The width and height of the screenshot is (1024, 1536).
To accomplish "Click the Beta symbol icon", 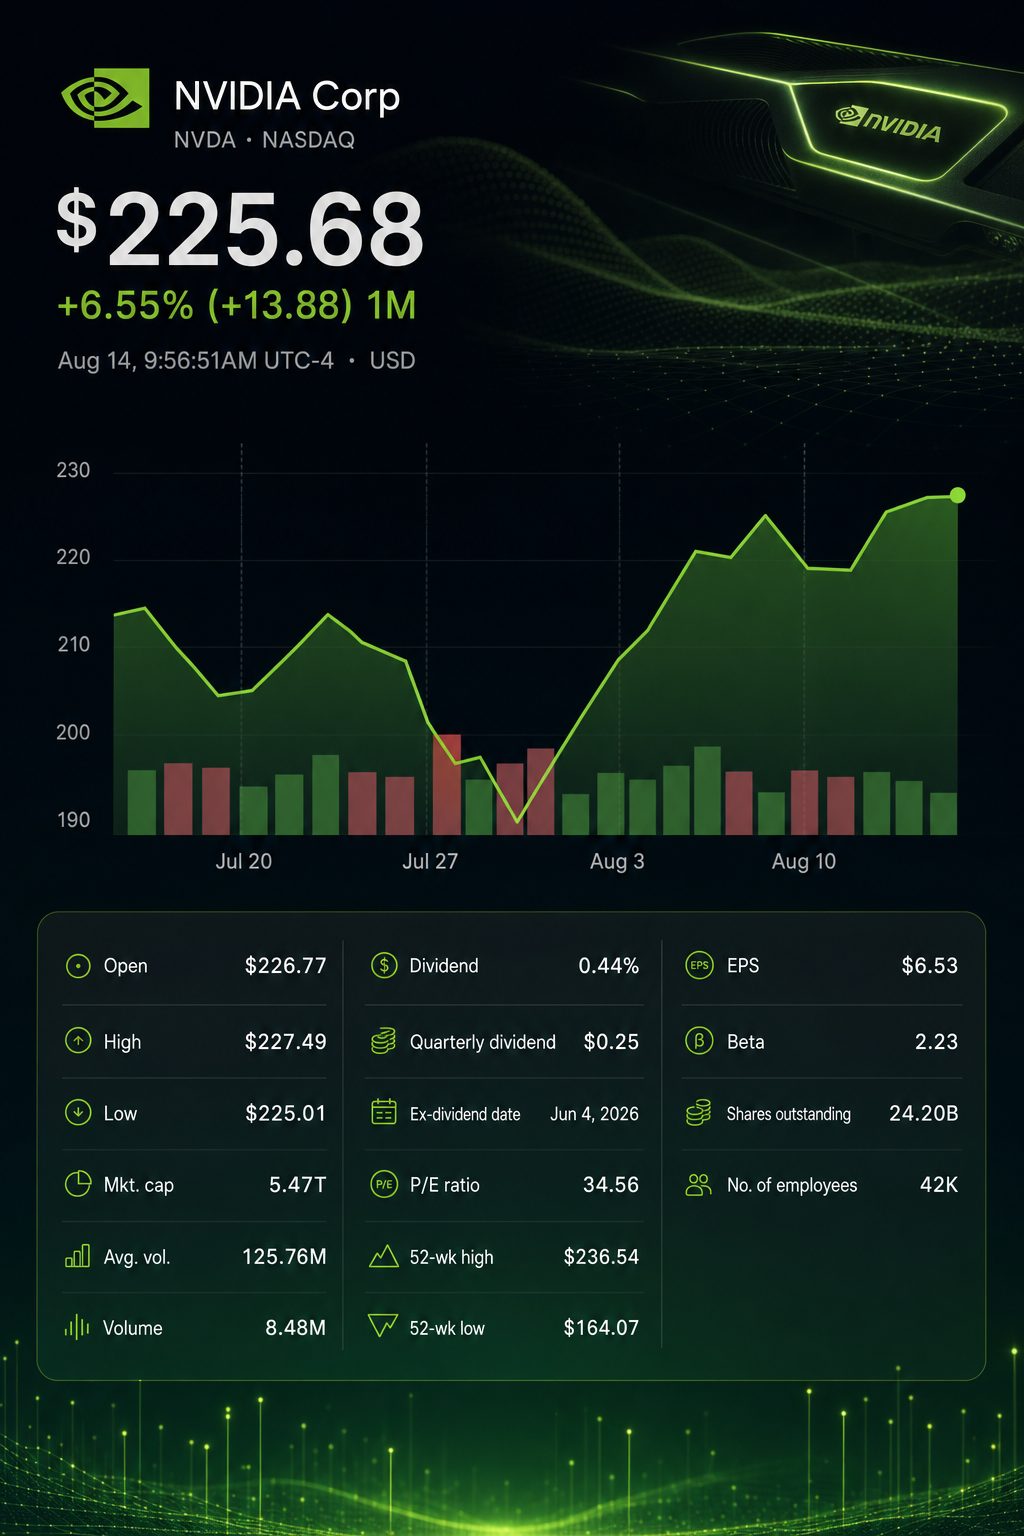I will [x=699, y=1041].
